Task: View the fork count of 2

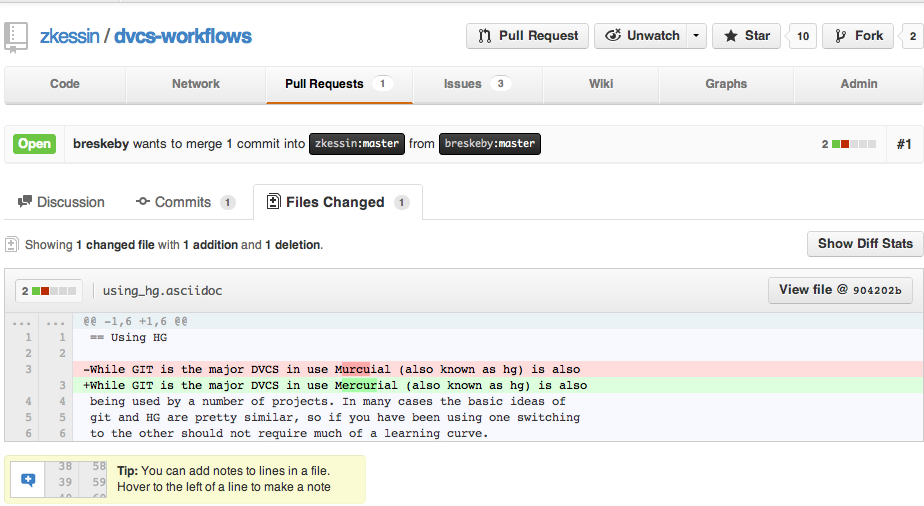Action: click(x=912, y=36)
